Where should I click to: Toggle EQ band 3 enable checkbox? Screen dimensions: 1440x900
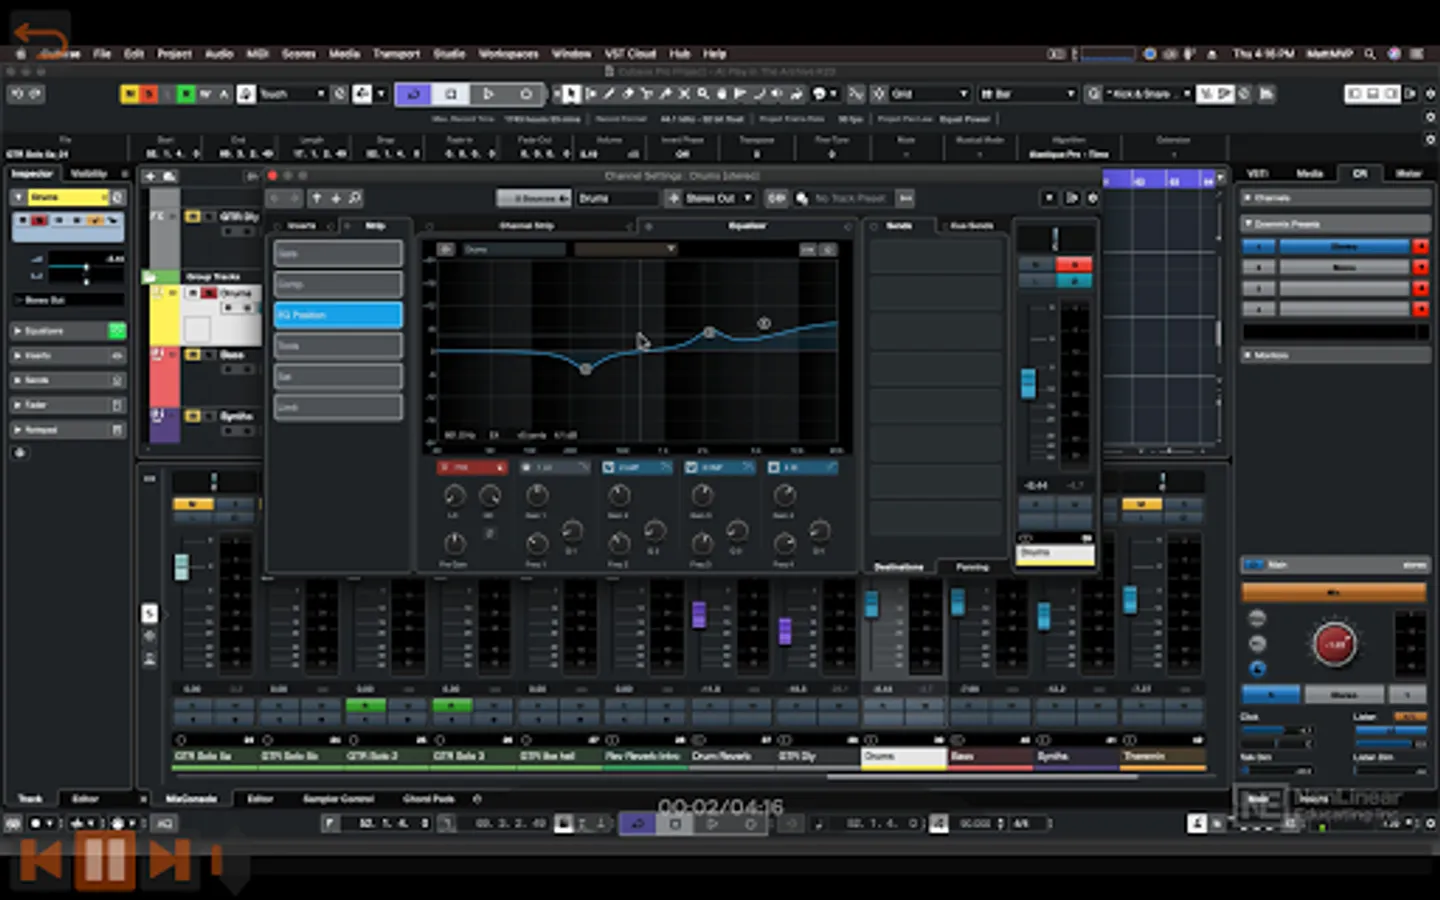(x=691, y=467)
